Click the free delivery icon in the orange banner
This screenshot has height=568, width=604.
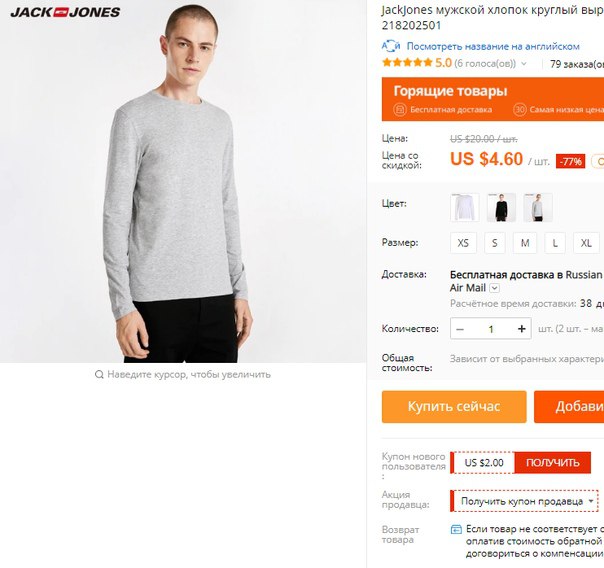400,110
